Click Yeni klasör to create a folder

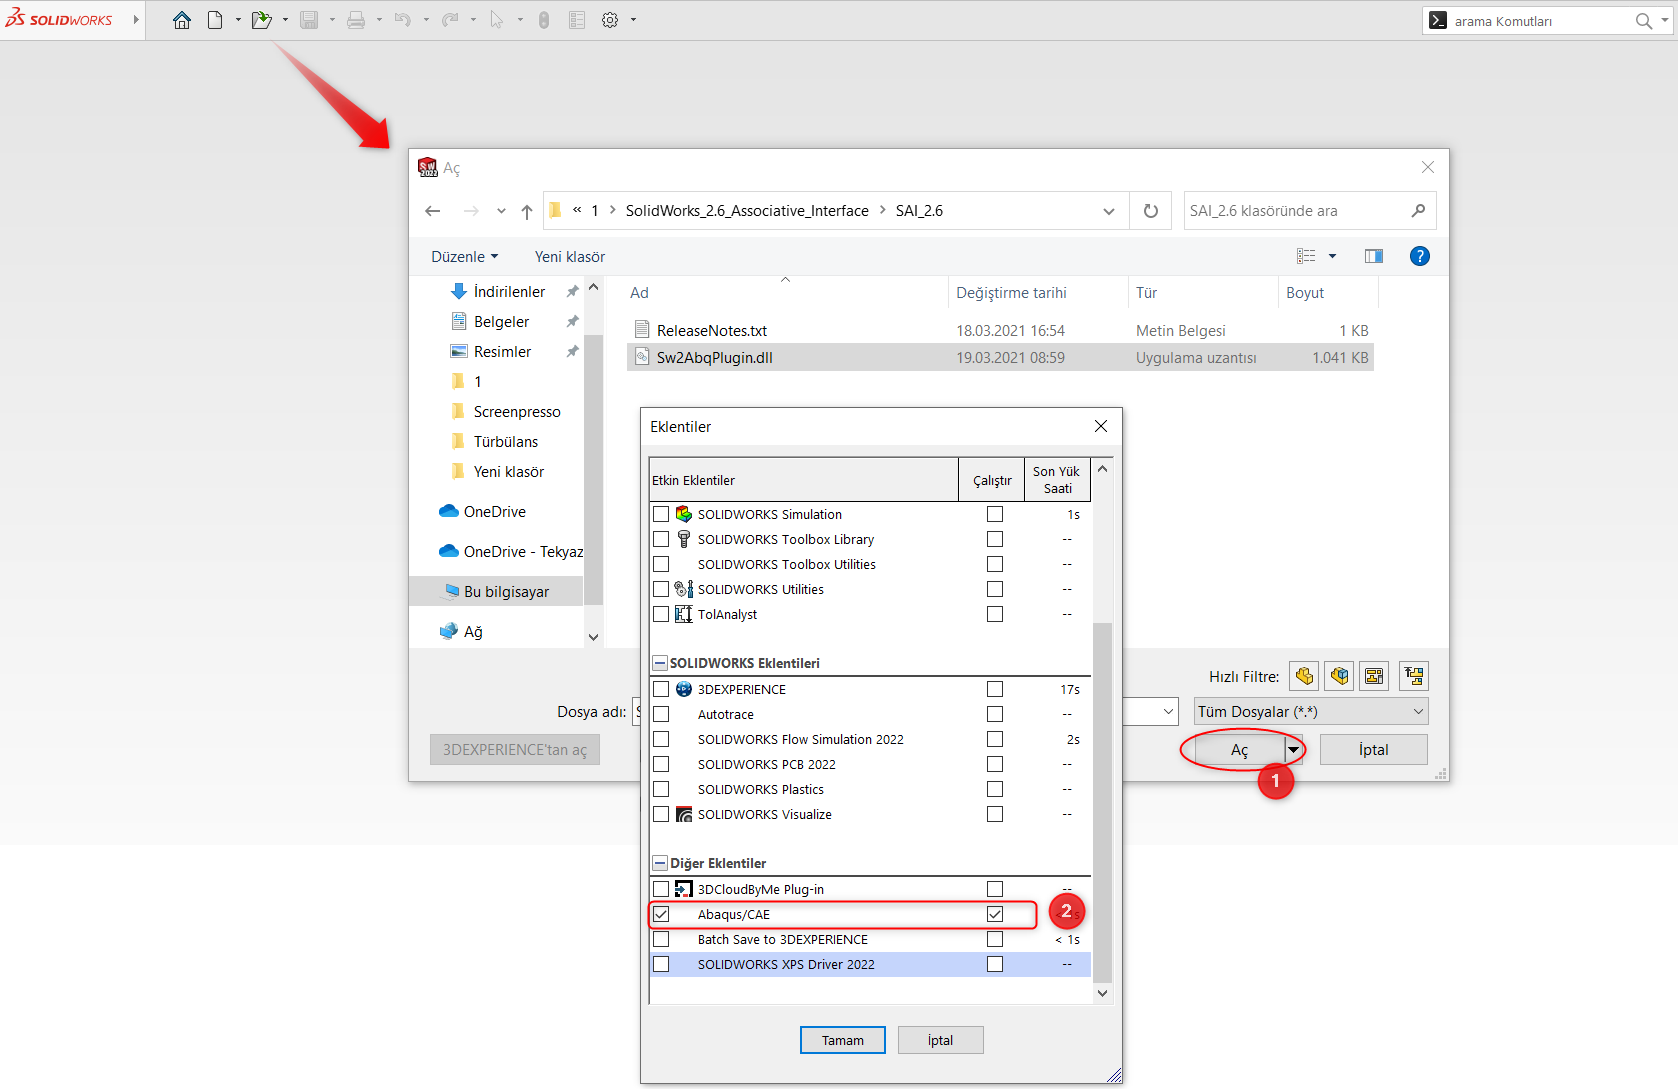(569, 256)
